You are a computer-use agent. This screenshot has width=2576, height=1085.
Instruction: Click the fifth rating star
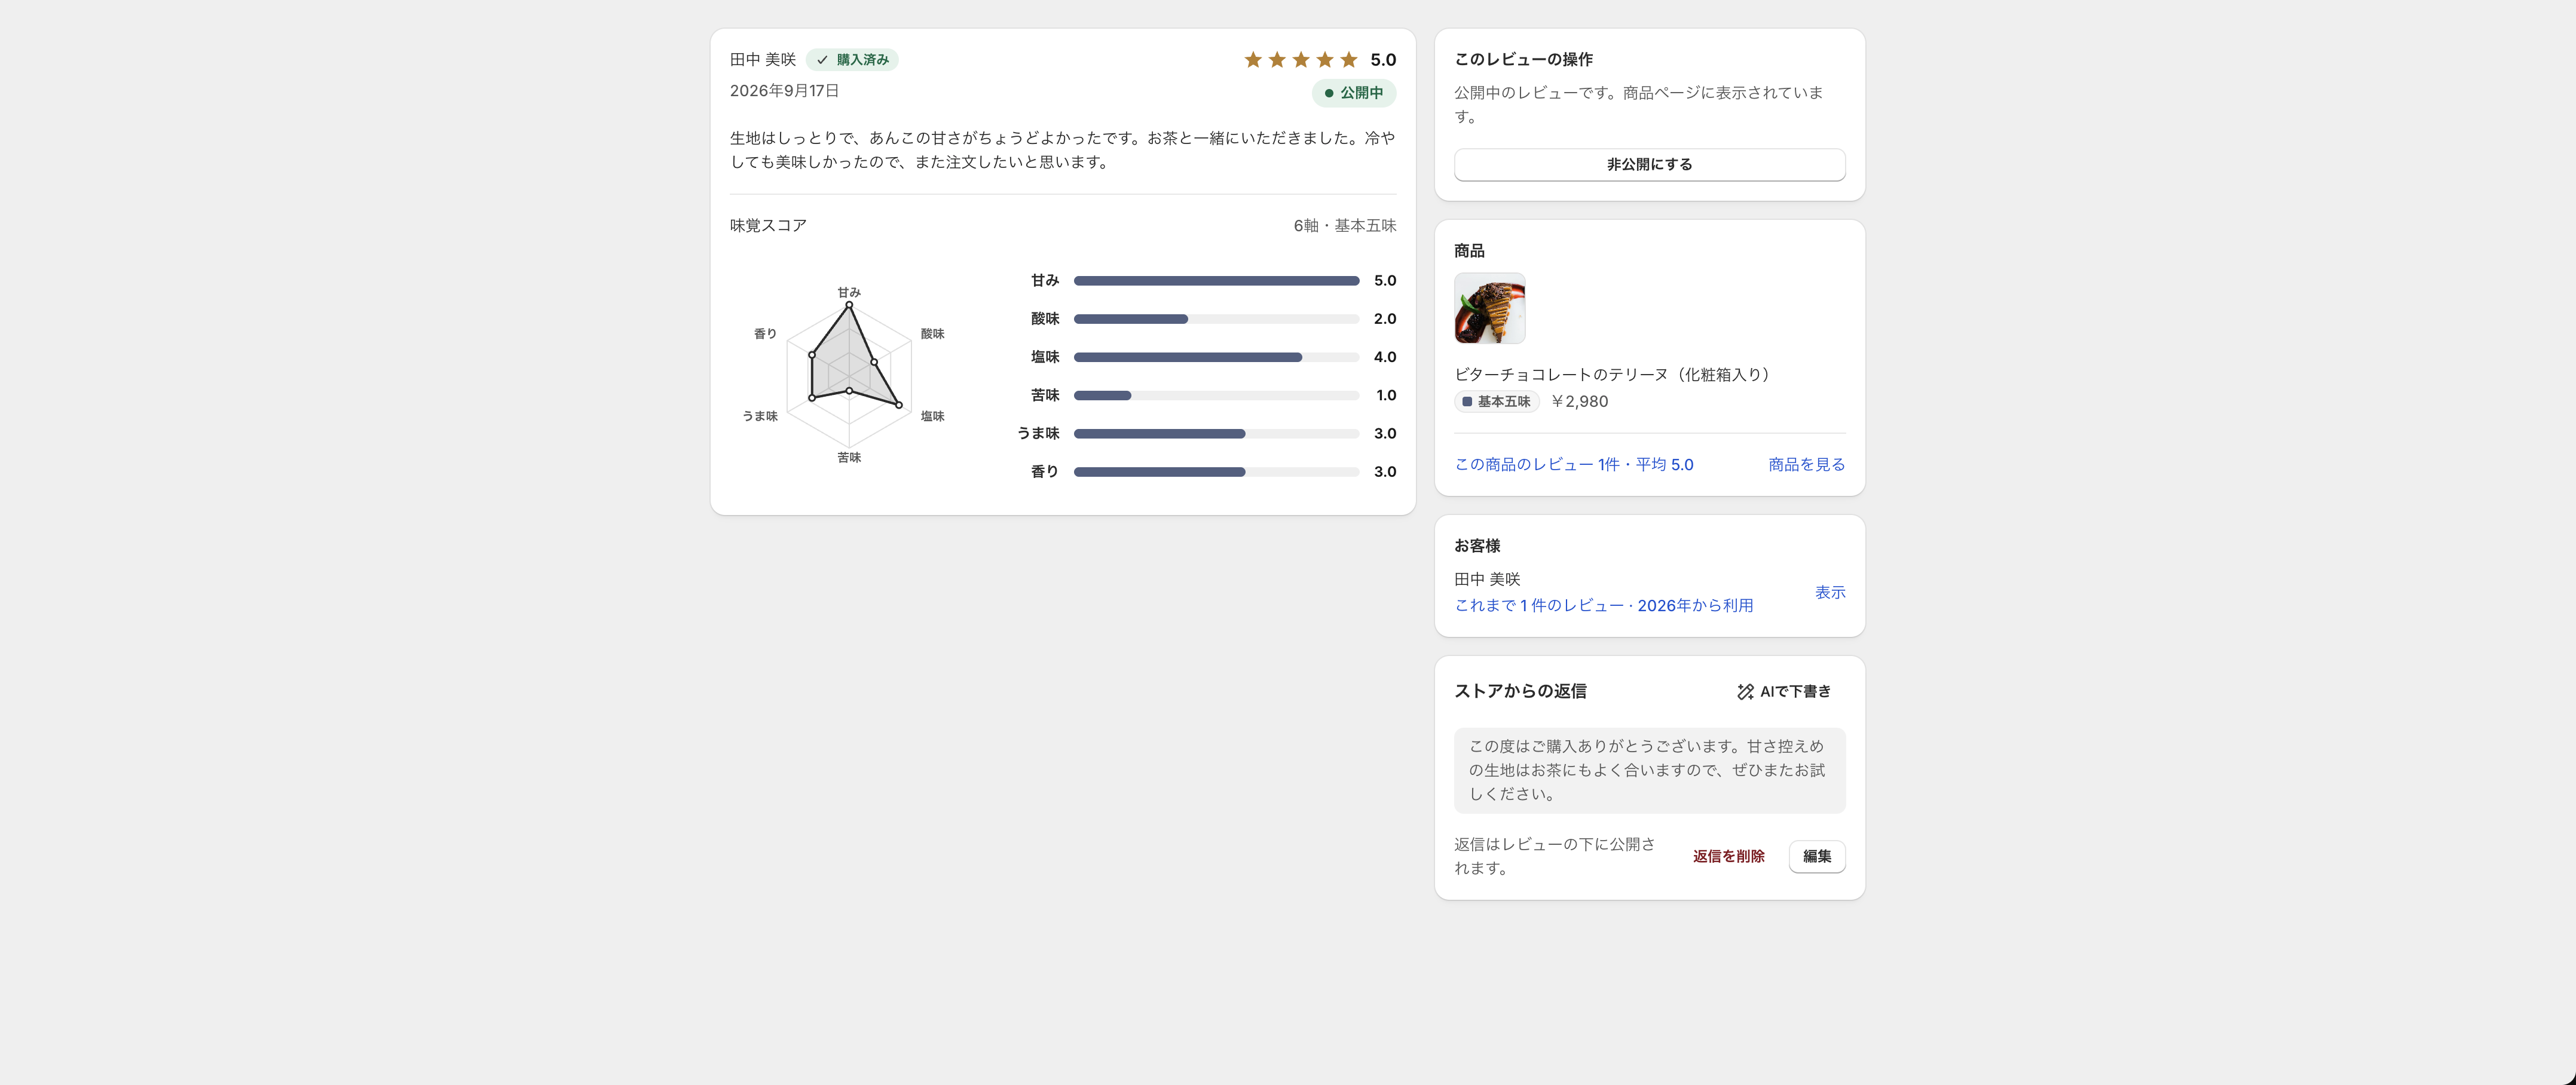click(x=1349, y=60)
